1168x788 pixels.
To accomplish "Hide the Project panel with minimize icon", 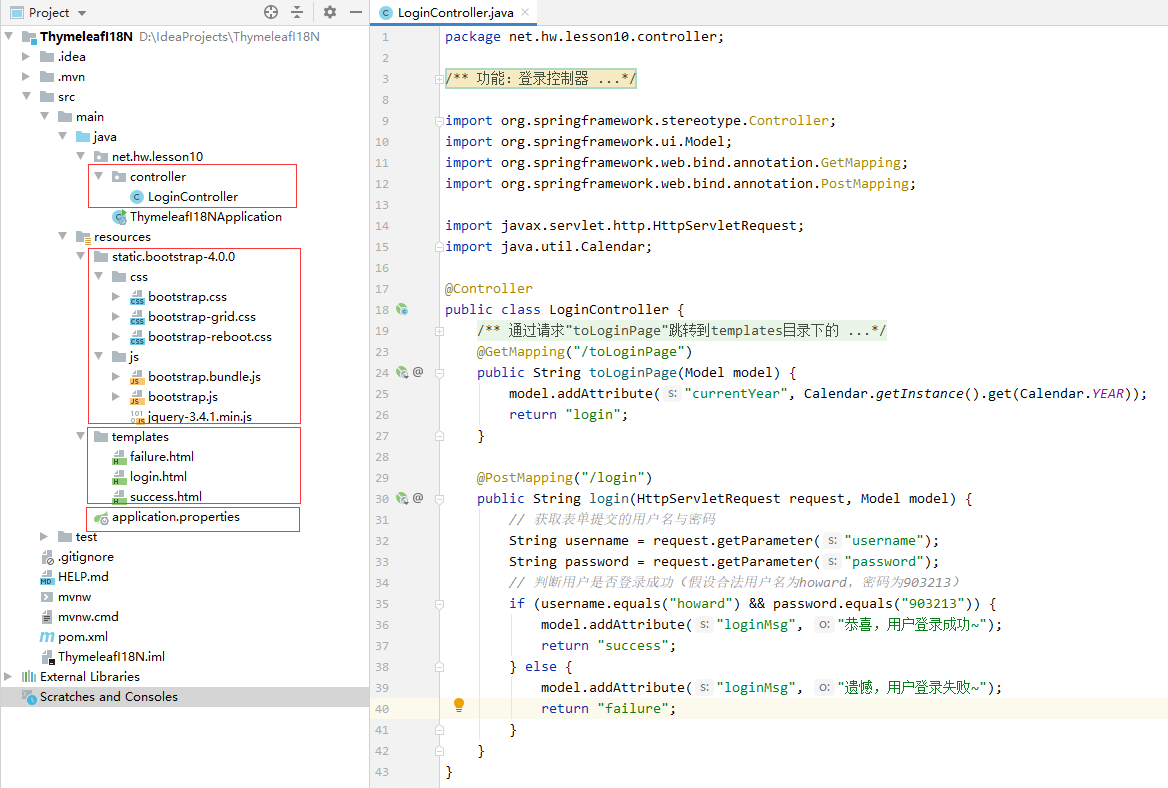I will point(356,12).
